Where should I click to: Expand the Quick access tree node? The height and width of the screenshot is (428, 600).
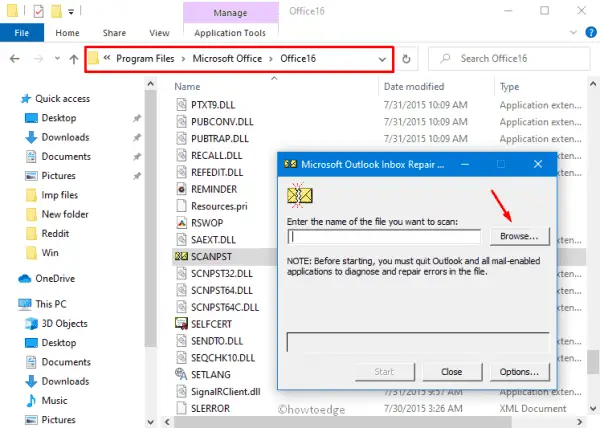8,99
